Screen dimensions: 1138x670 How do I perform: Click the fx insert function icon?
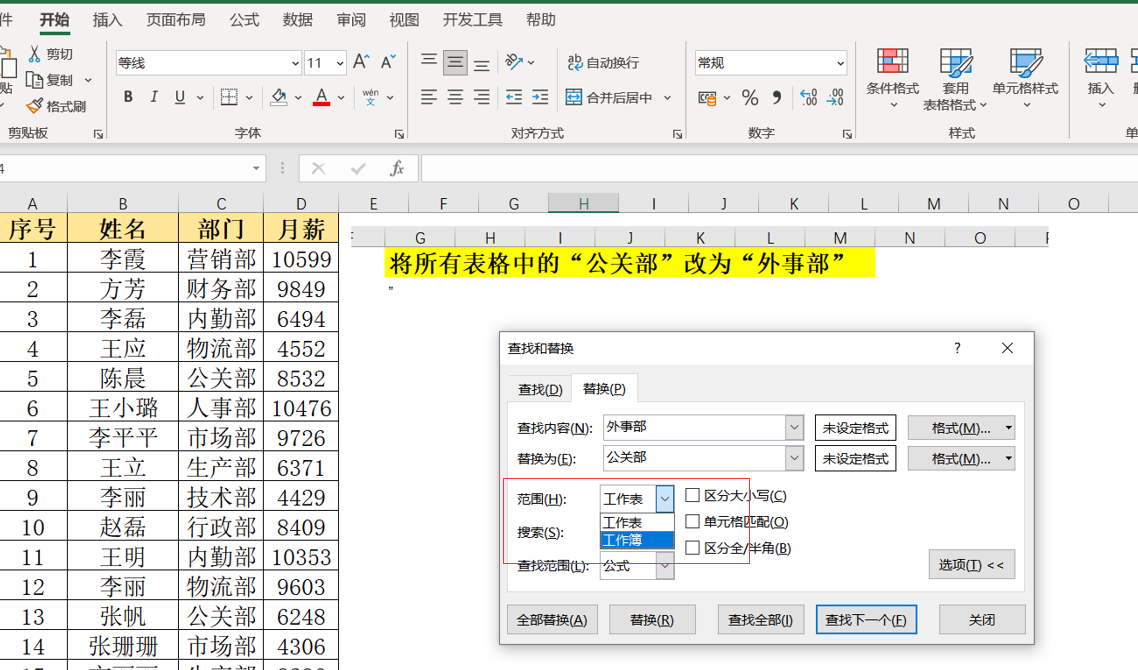click(396, 168)
